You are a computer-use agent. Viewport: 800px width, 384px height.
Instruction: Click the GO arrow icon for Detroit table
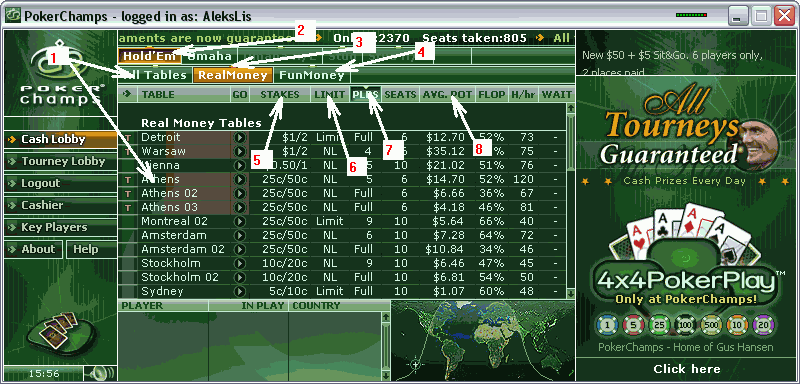[x=239, y=138]
